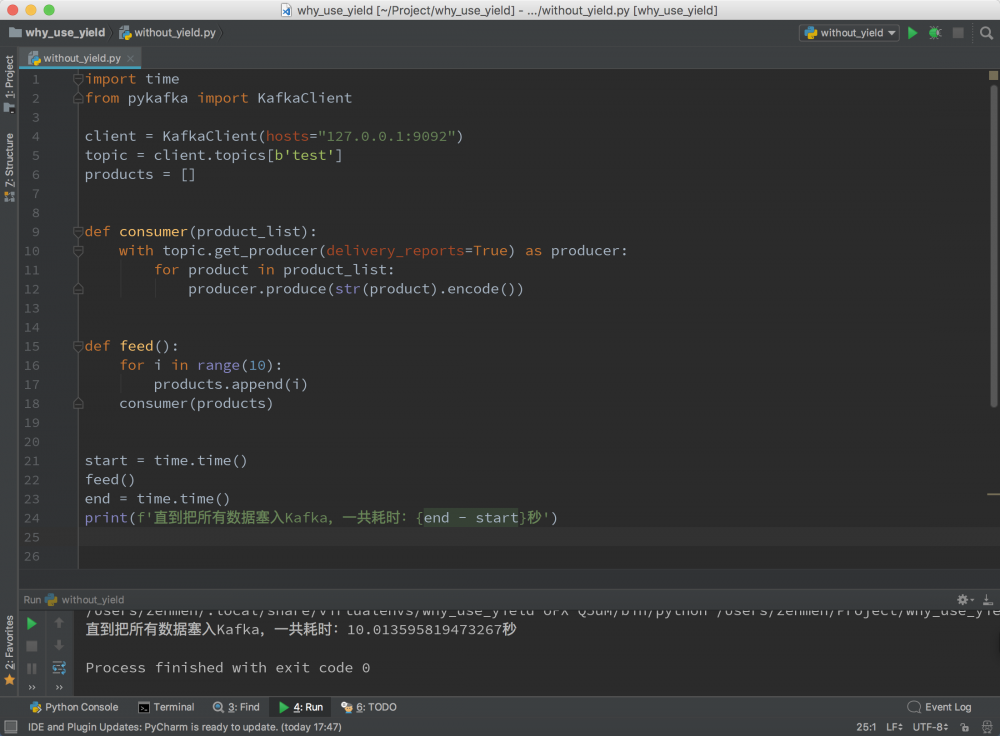Toggle tool window bars at bottom-left corner

[x=10, y=727]
